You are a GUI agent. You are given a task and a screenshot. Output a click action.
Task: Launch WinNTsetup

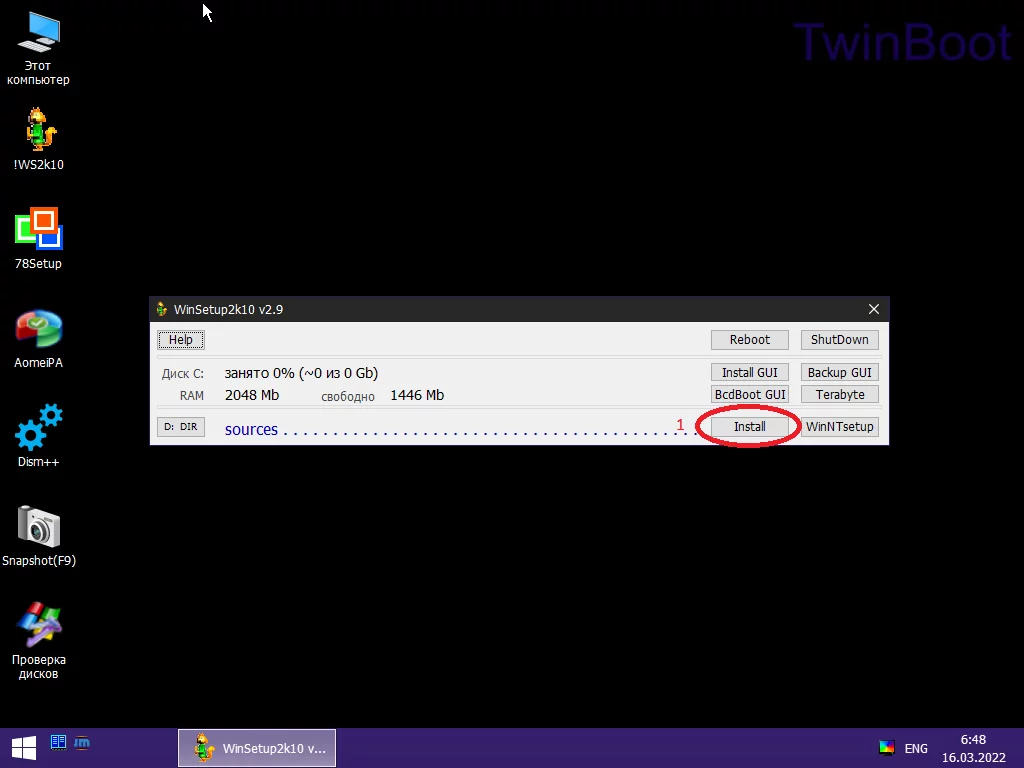pyautogui.click(x=839, y=426)
